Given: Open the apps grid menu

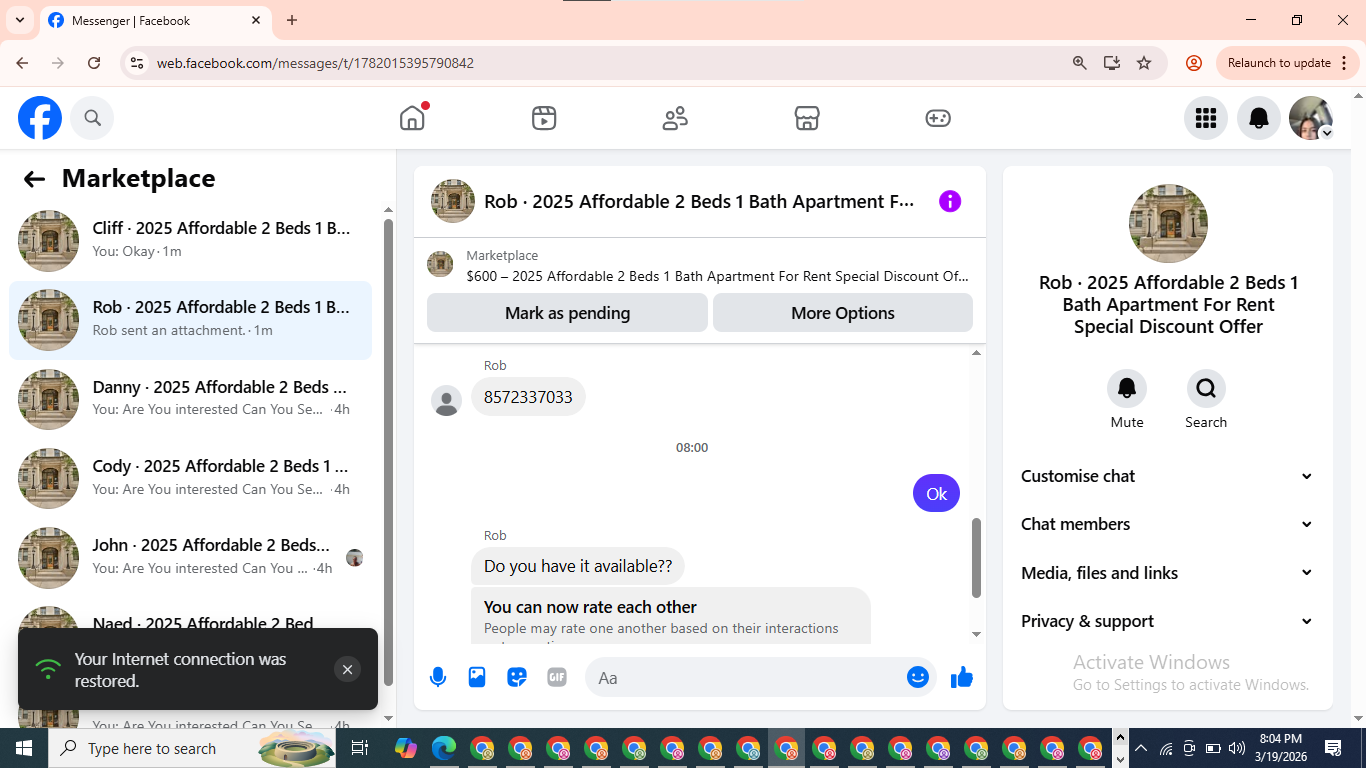Looking at the screenshot, I should [x=1206, y=118].
